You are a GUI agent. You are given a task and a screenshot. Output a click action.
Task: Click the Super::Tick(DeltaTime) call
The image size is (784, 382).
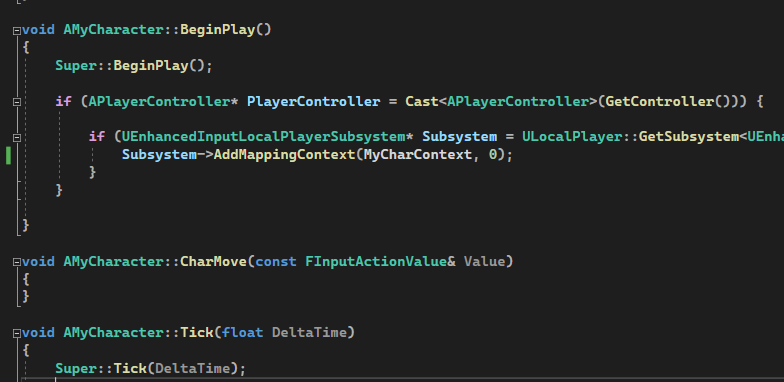(x=150, y=368)
